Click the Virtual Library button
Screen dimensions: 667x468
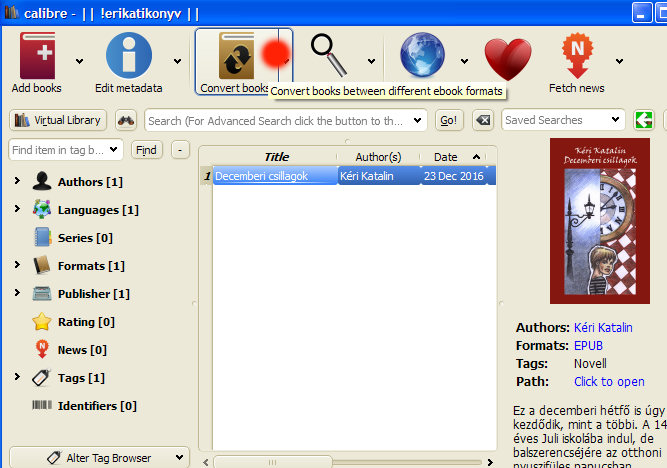[58, 120]
